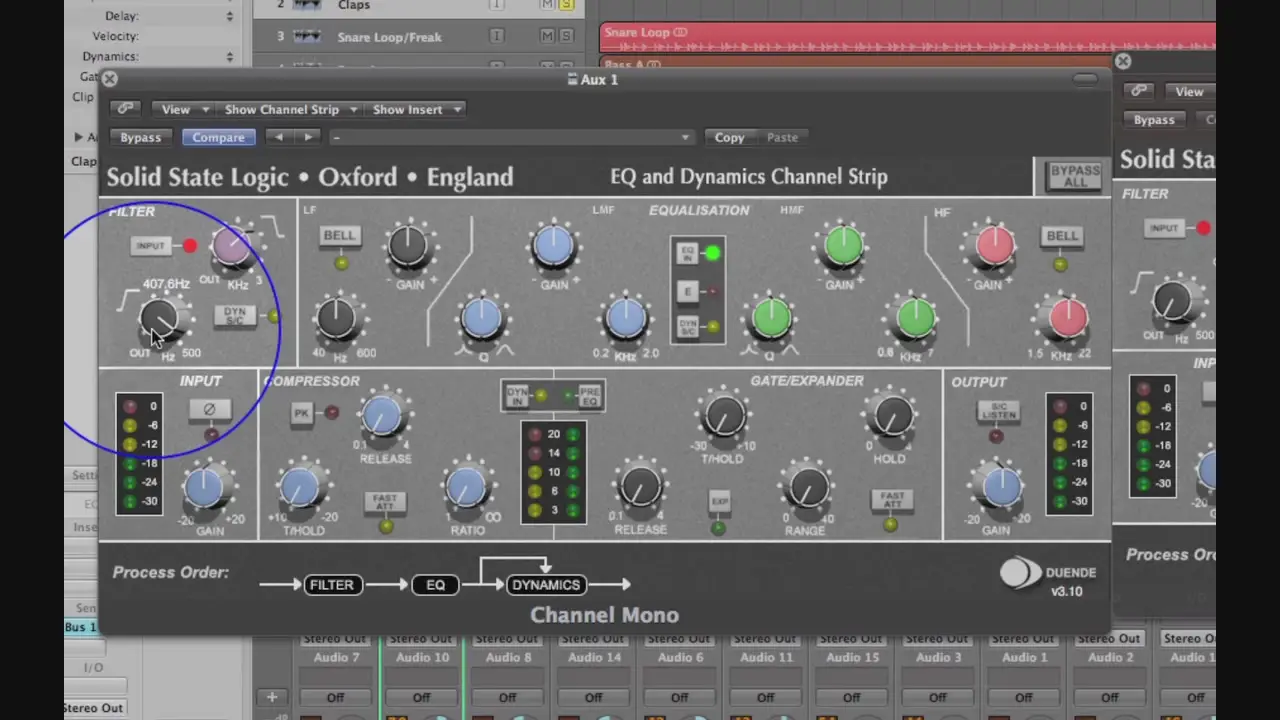Toggle the S/C LISTEN button
This screenshot has width=1280, height=720.
coord(997,411)
